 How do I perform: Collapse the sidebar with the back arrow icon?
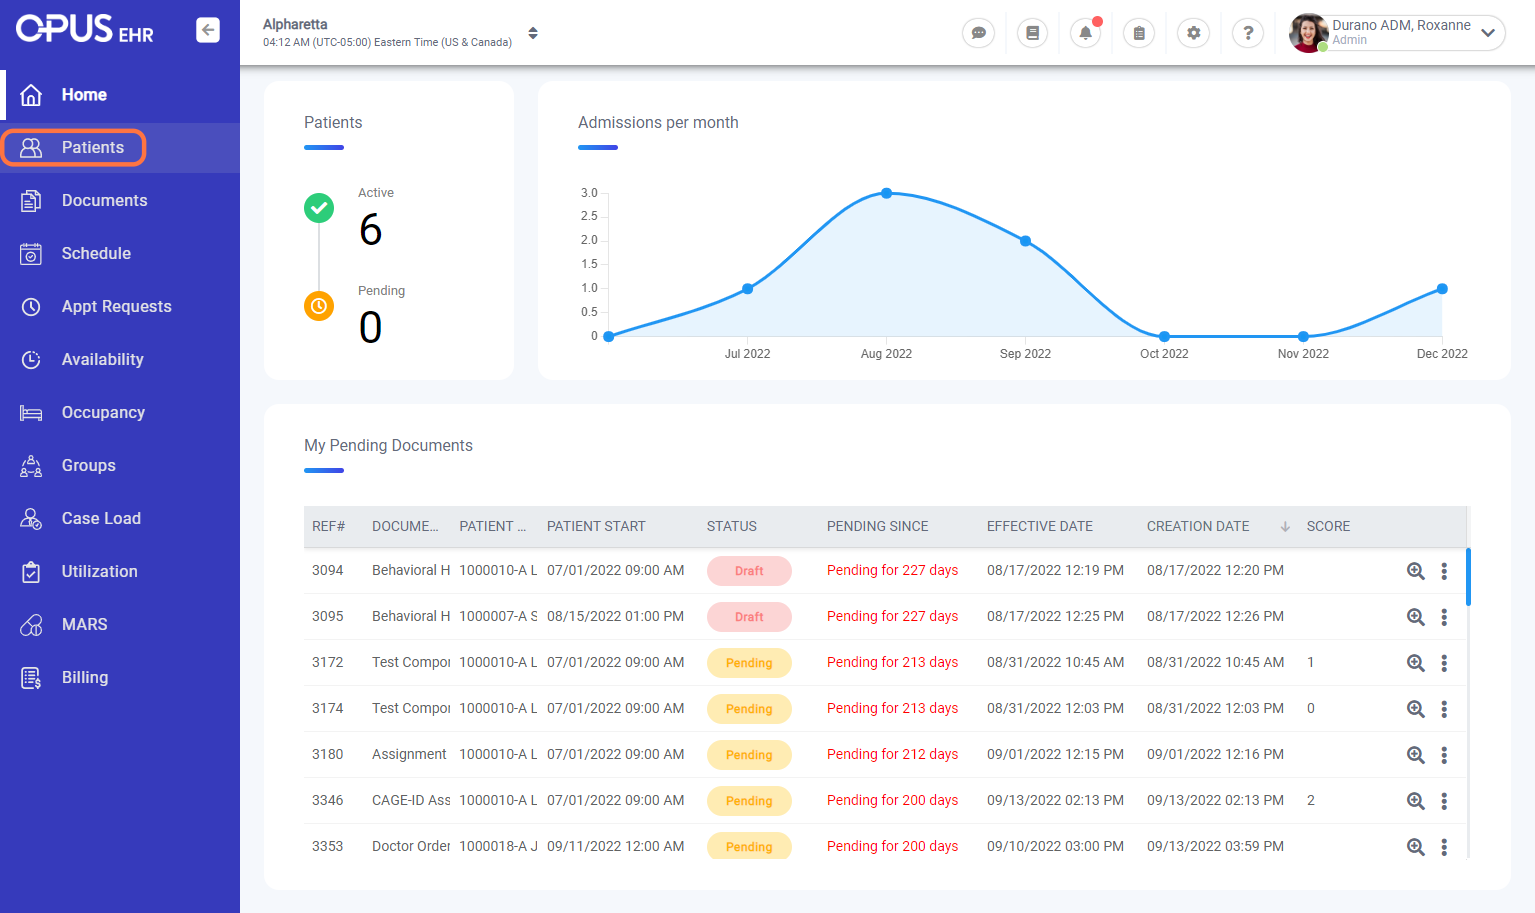point(208,30)
